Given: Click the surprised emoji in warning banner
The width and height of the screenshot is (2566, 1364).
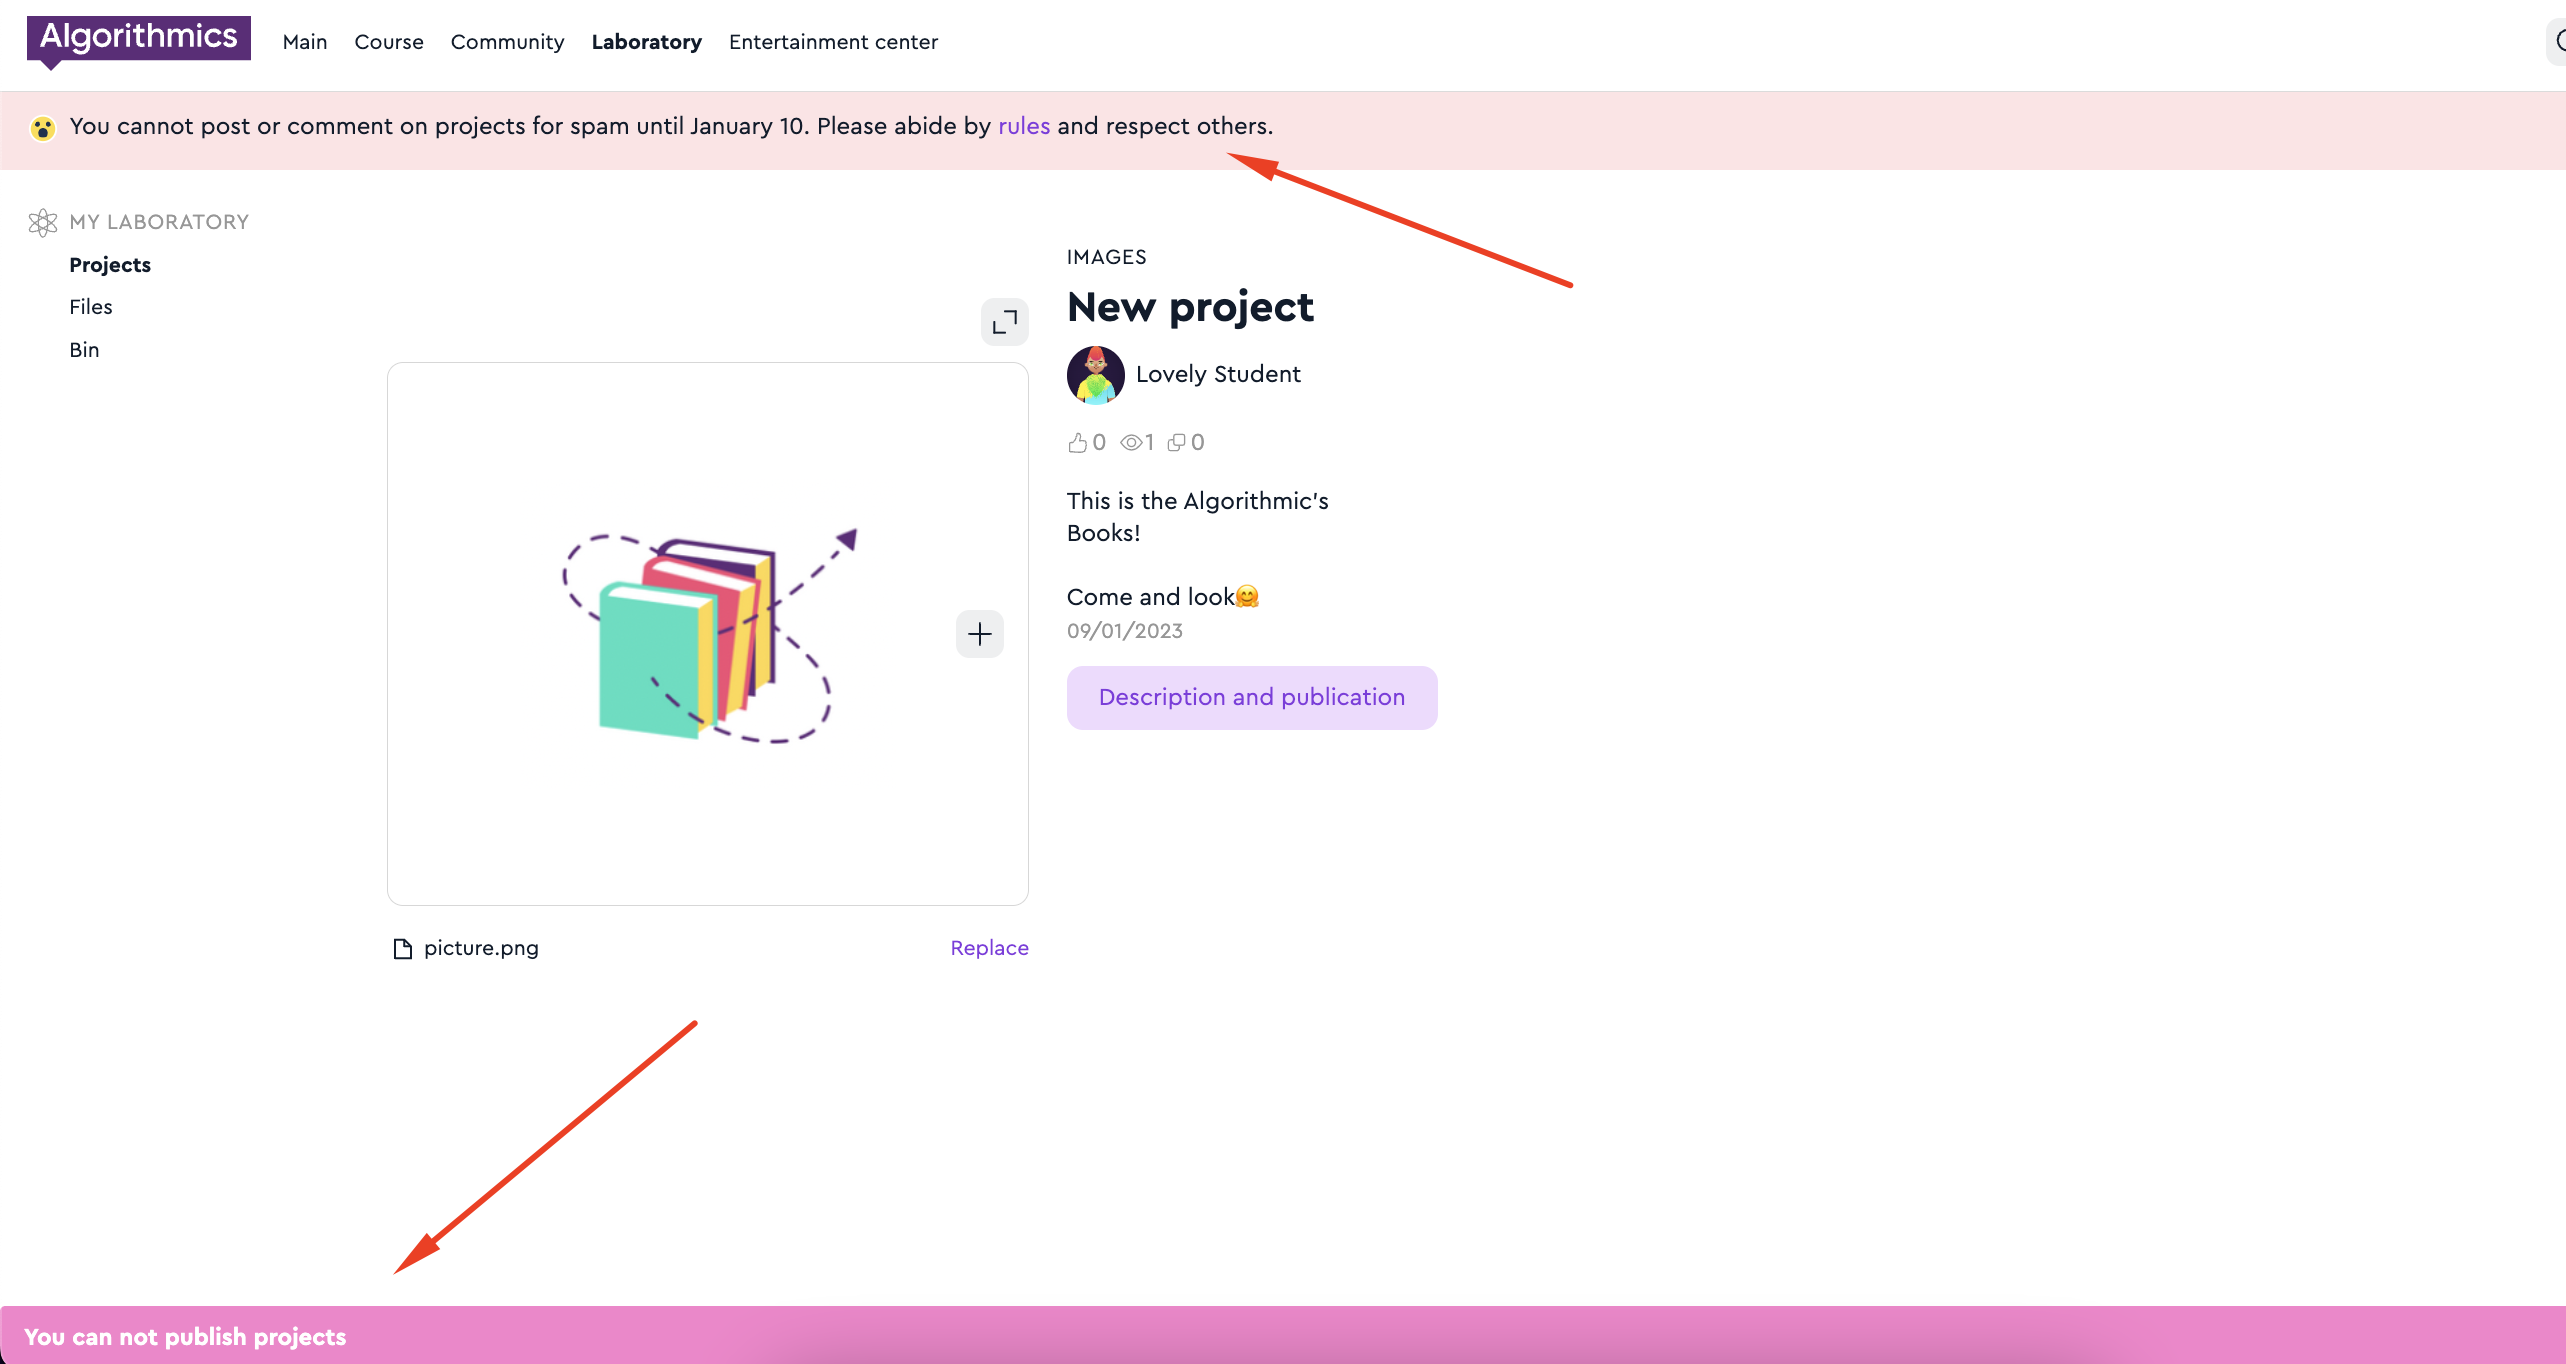Looking at the screenshot, I should (42, 128).
